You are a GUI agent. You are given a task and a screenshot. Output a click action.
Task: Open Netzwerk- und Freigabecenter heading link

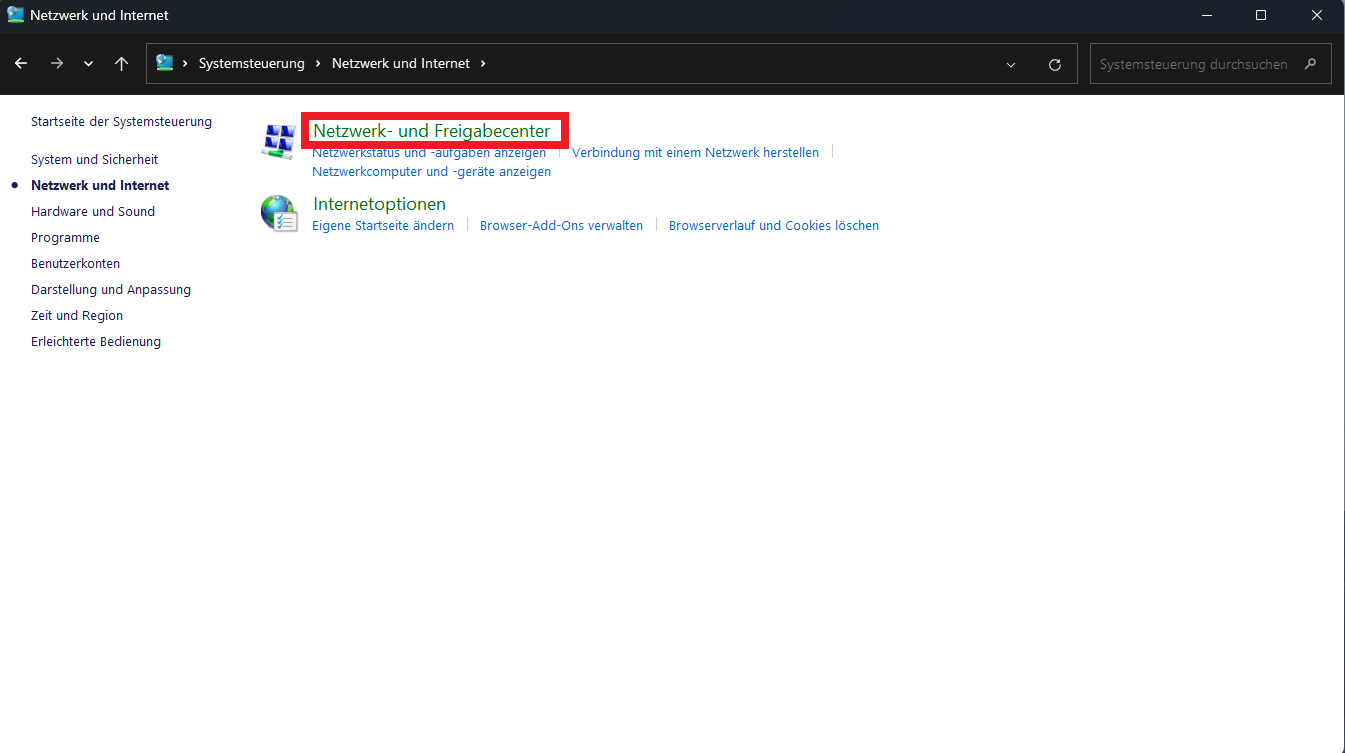click(431, 131)
